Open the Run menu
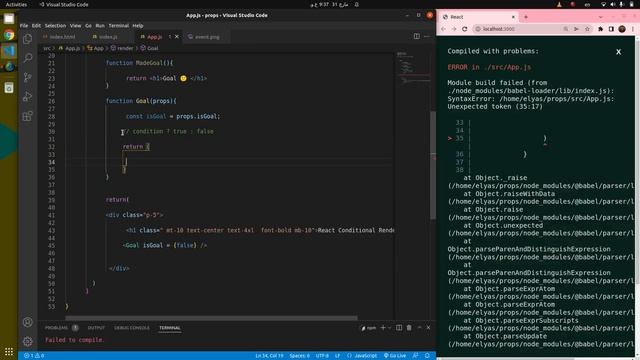The image size is (640, 360). [100, 25]
